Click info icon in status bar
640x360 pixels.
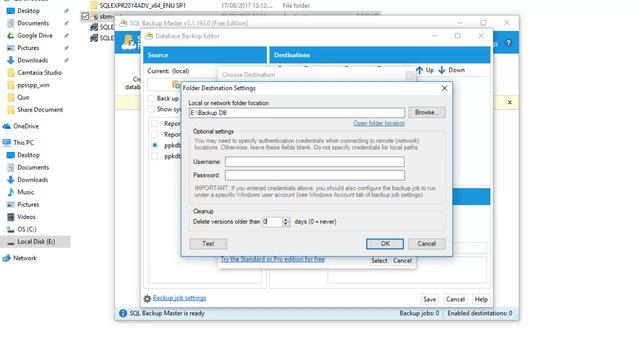click(122, 313)
